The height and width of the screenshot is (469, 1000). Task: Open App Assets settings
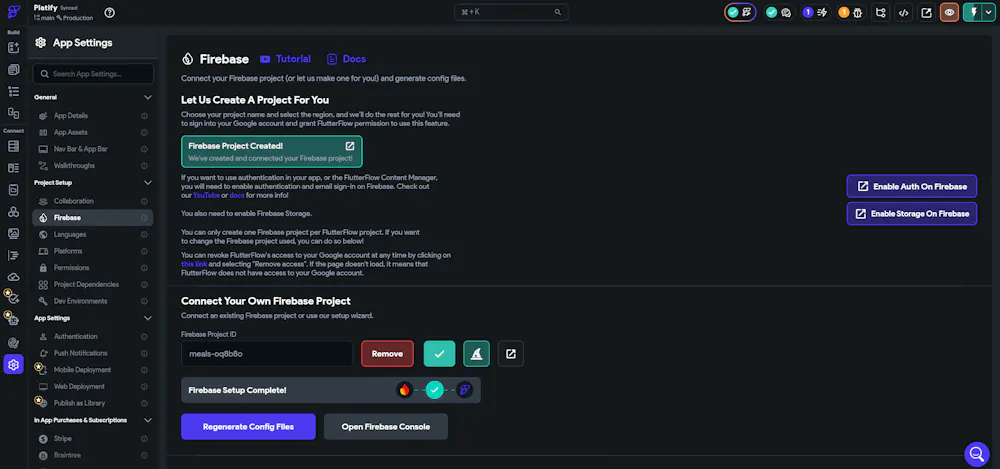pos(92,133)
